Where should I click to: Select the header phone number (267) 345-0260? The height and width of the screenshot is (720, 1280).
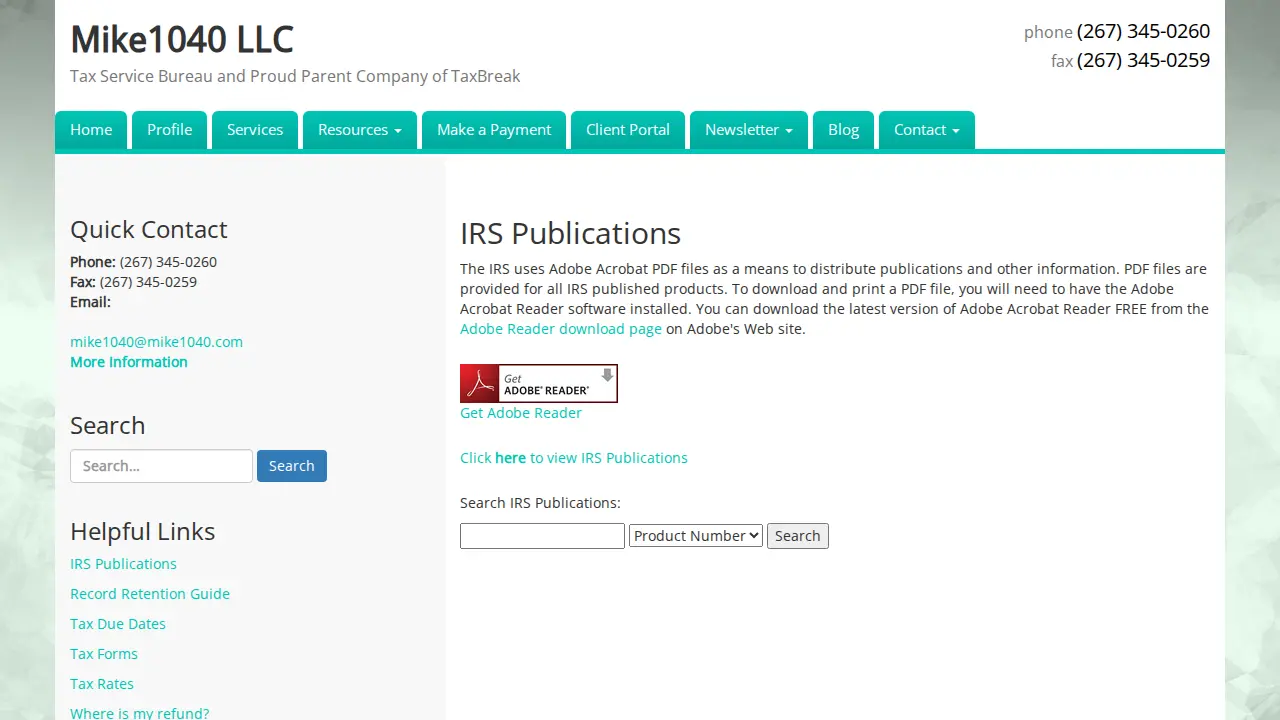coord(1143,31)
